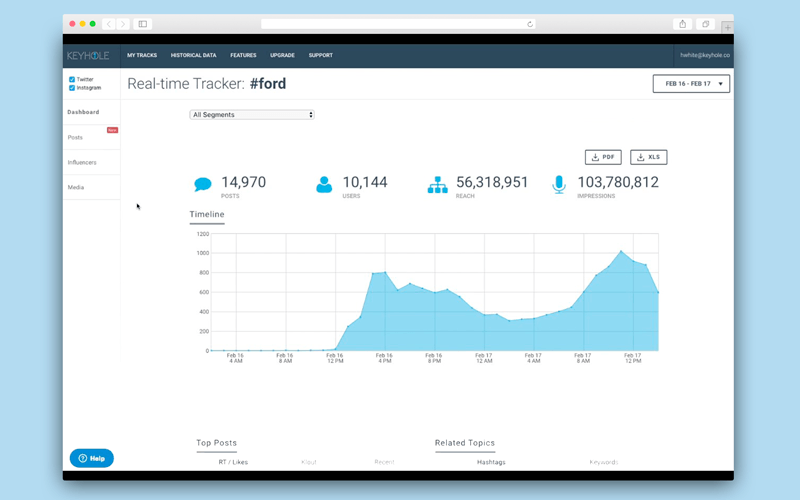Image resolution: width=800 pixels, height=500 pixels.
Task: Uncheck the Instagram checkbox
Action: pos(72,88)
